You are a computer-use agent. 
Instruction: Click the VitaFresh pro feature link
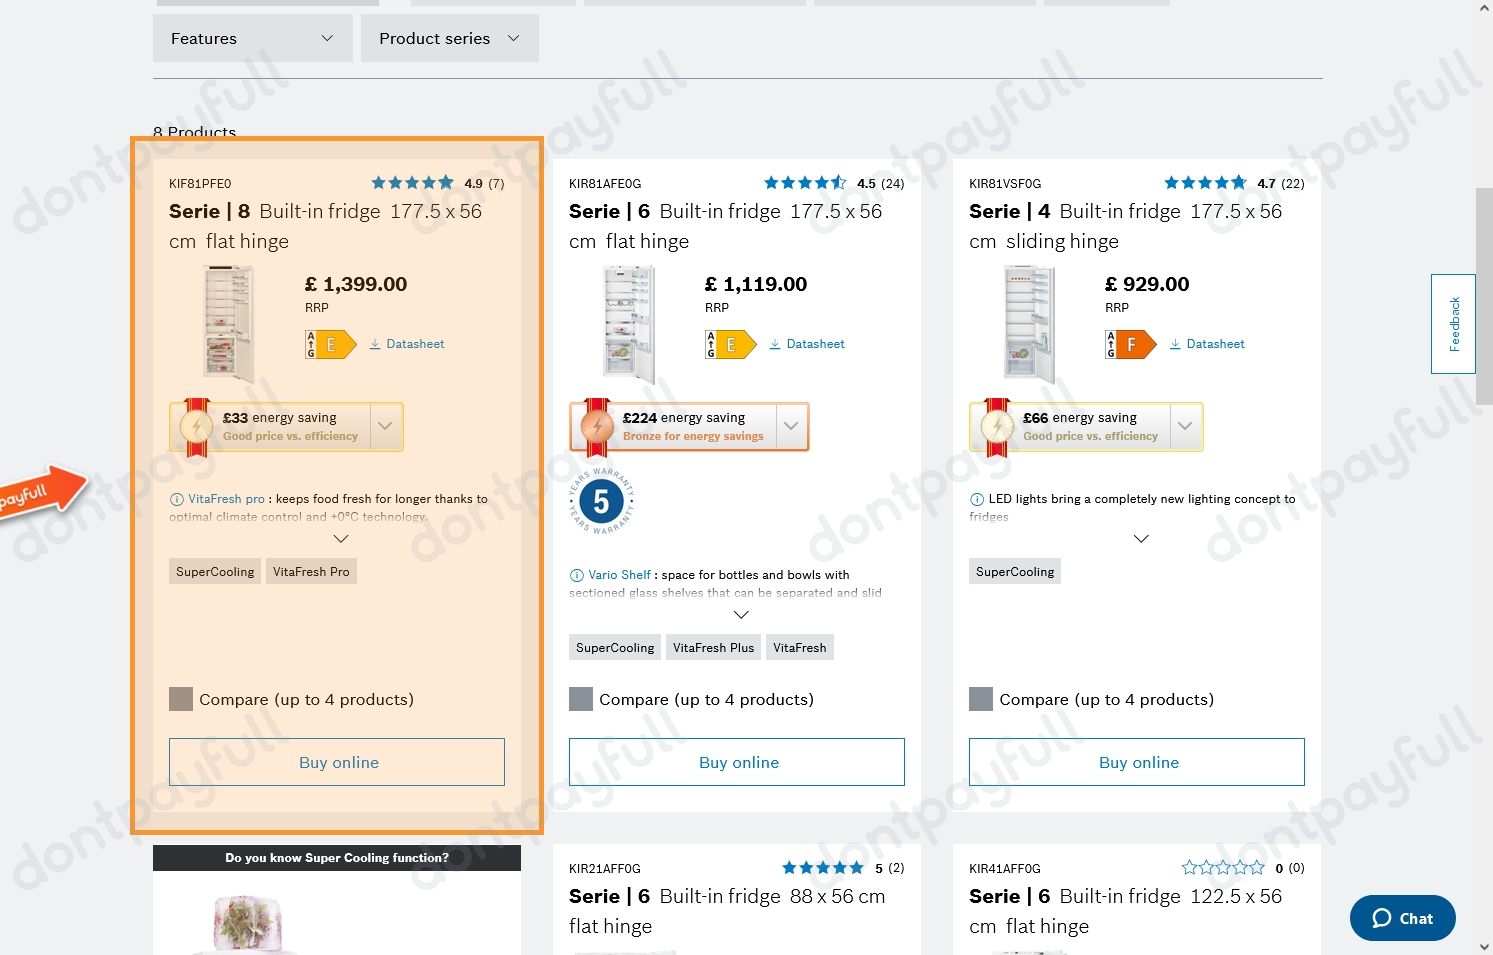[x=227, y=499]
